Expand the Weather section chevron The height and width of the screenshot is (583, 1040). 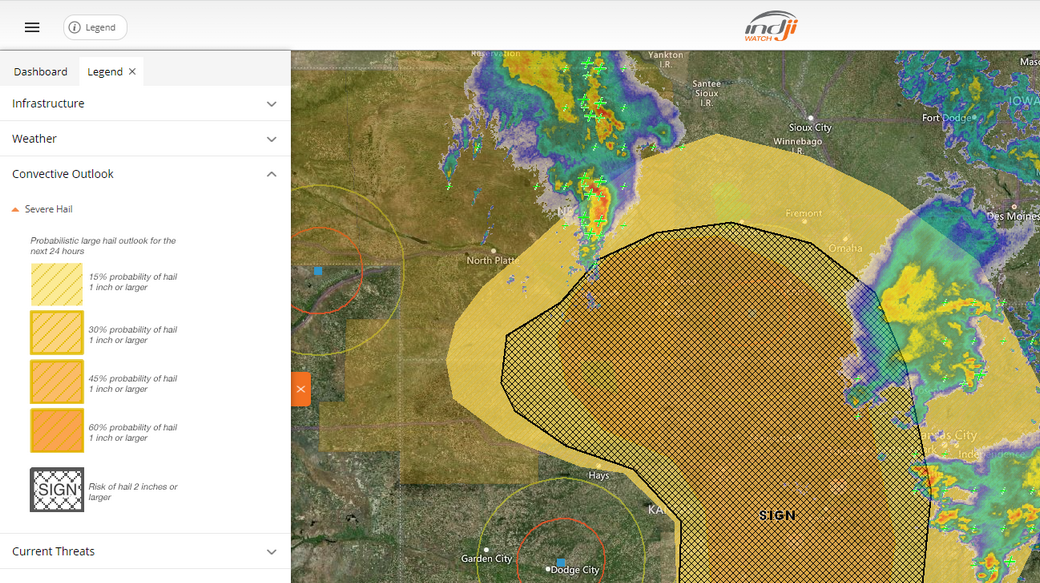(x=271, y=139)
